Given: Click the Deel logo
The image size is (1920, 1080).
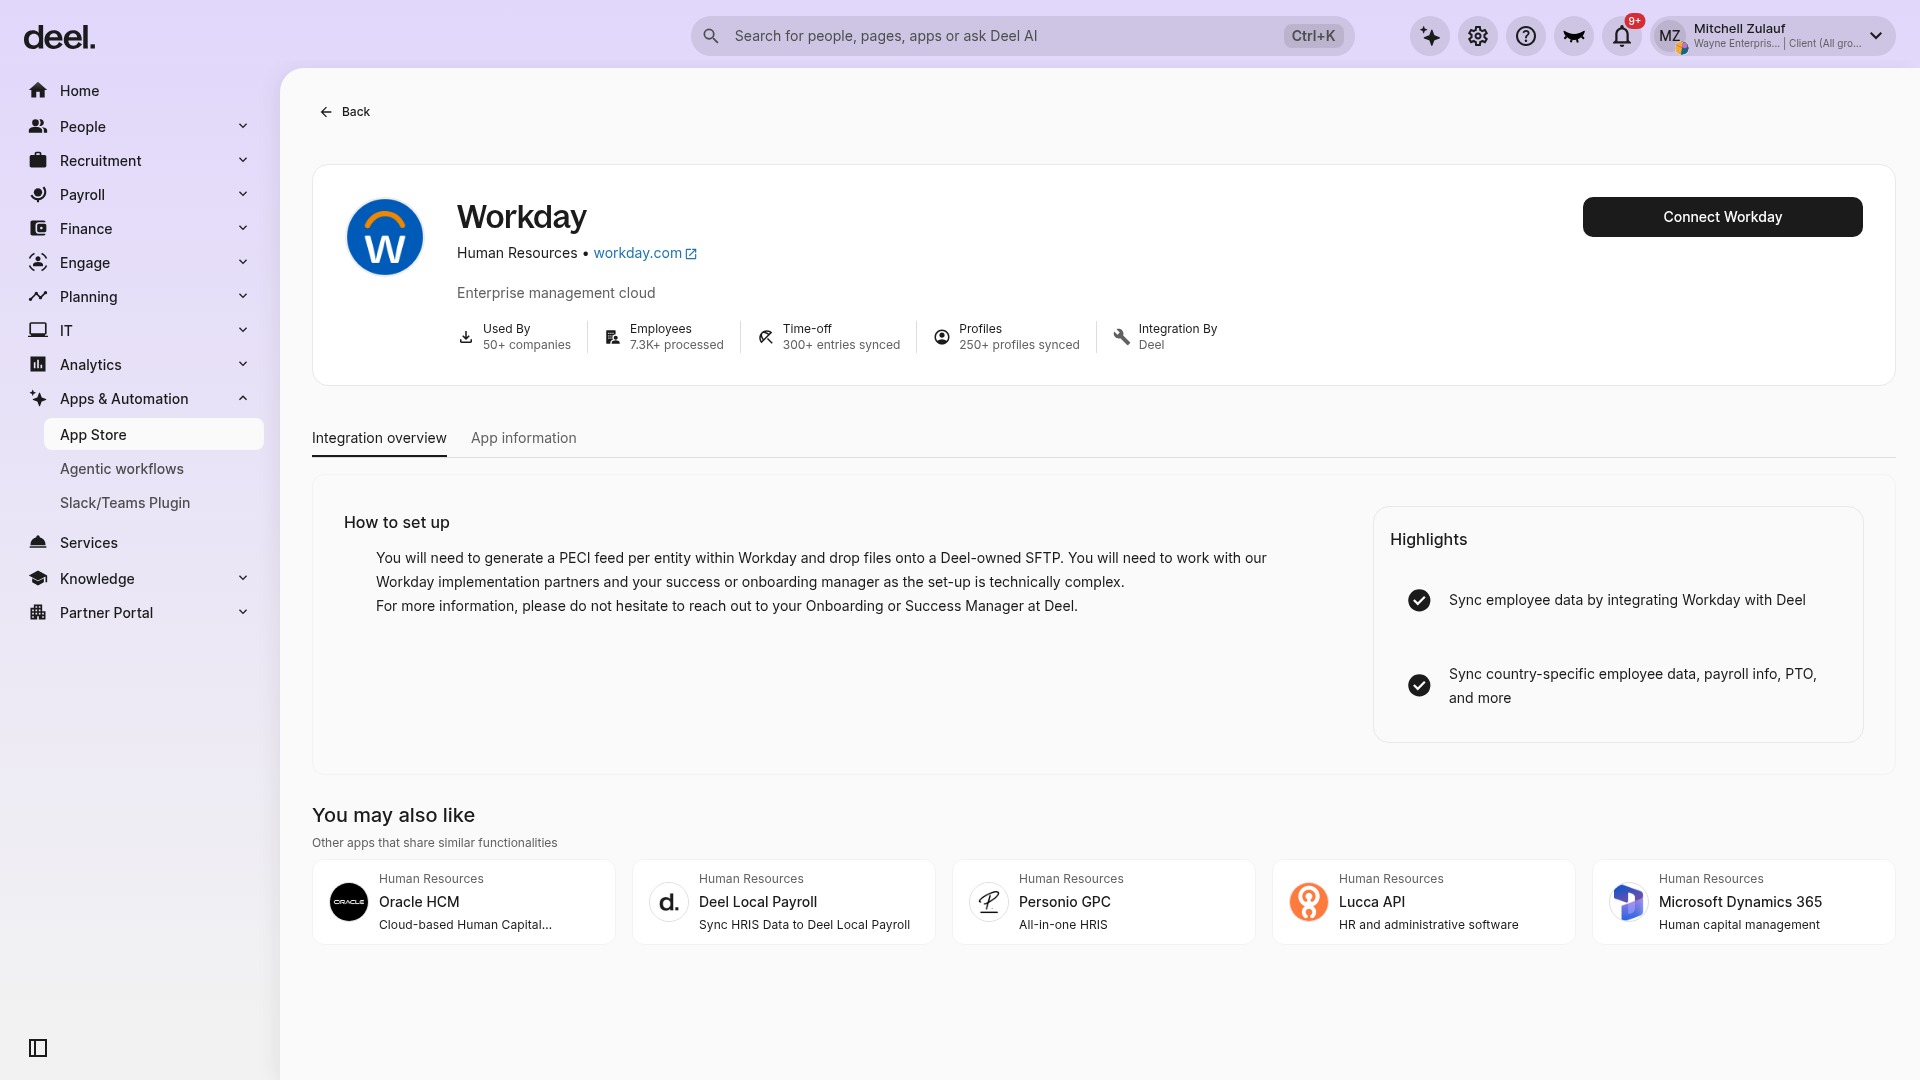Looking at the screenshot, I should tap(59, 38).
